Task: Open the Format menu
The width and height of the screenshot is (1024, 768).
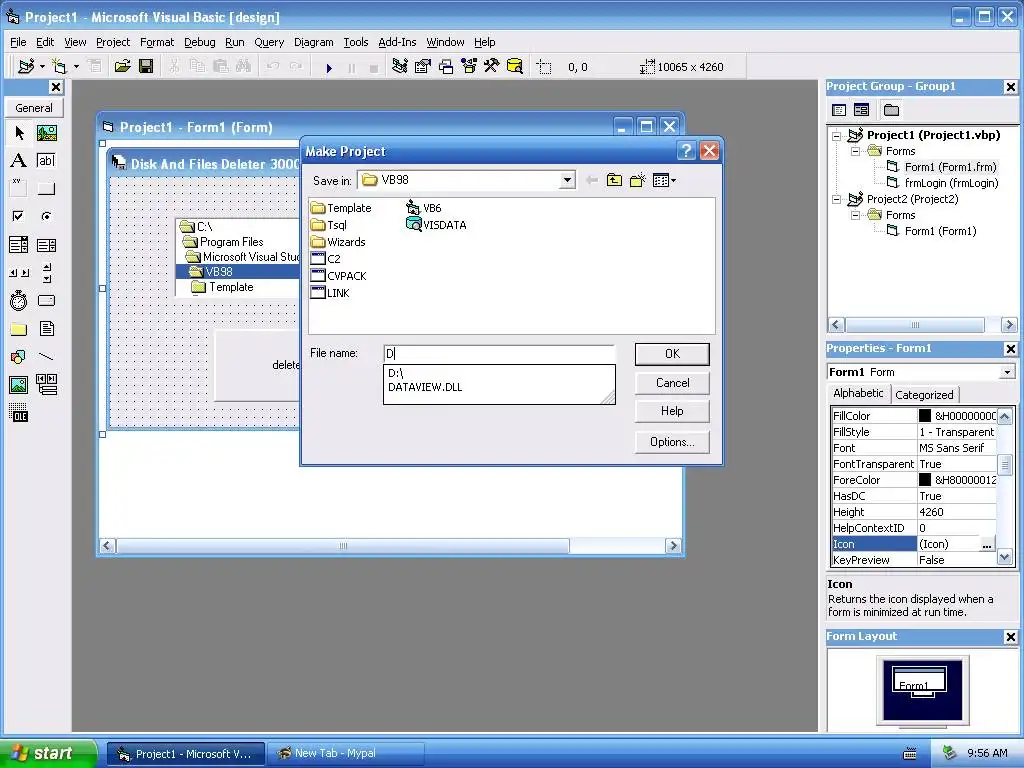Action: 157,42
